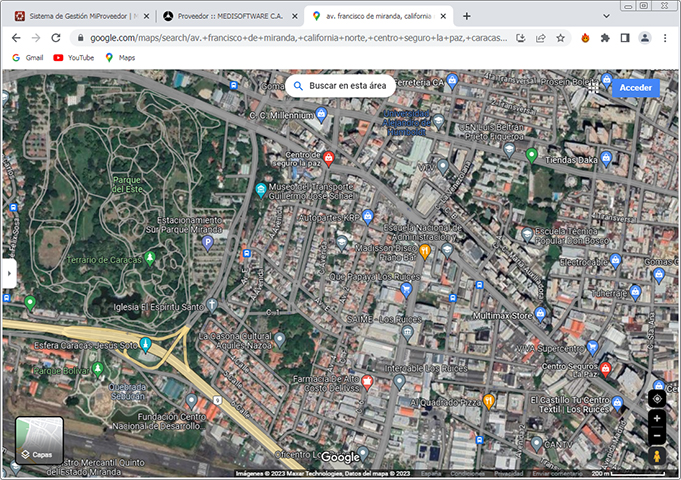The width and height of the screenshot is (681, 480).
Task: Toggle the browser side panel
Action: coord(625,38)
